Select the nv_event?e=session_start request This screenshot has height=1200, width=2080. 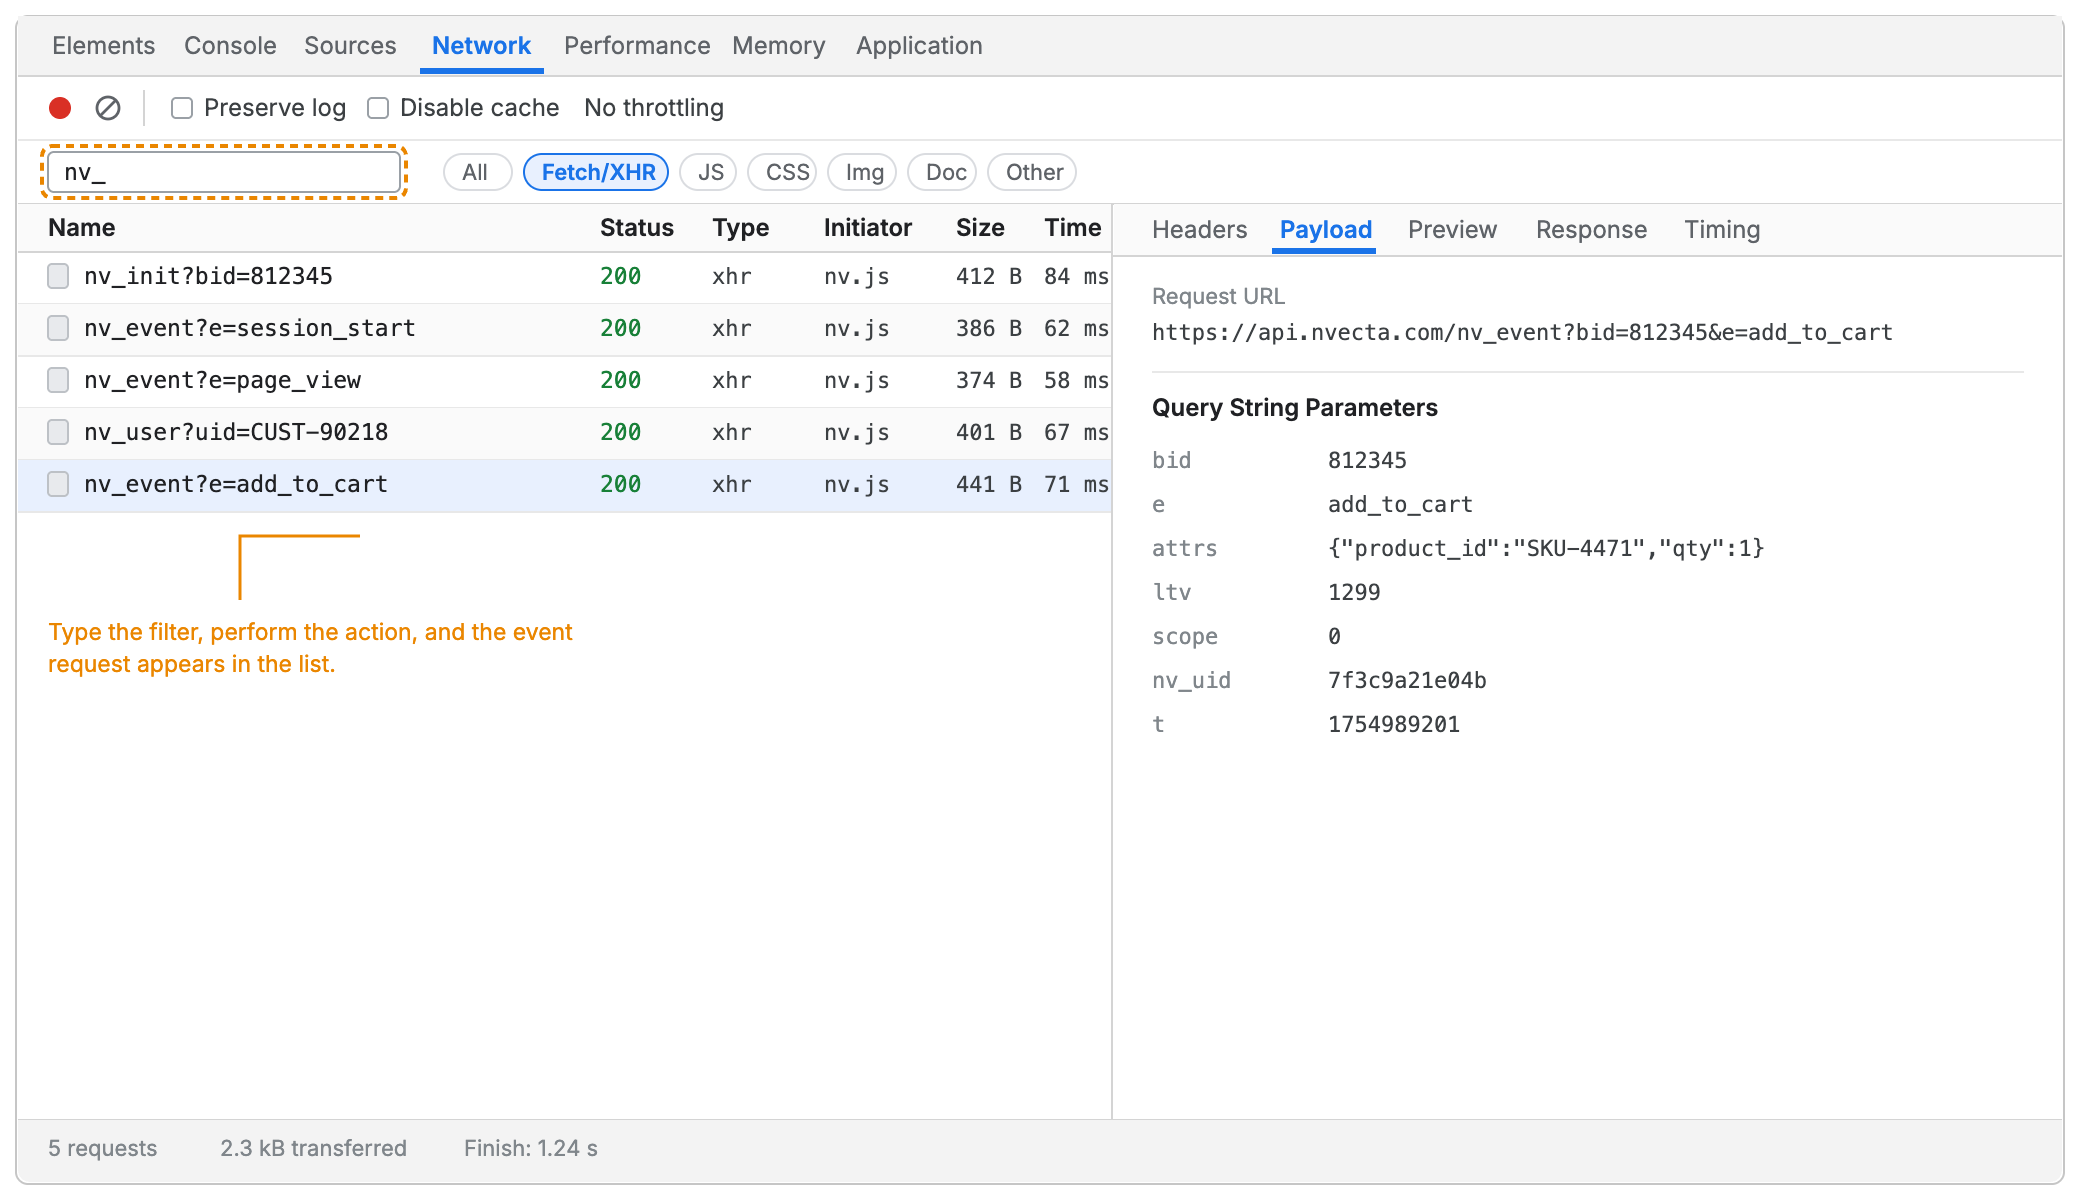click(x=564, y=329)
